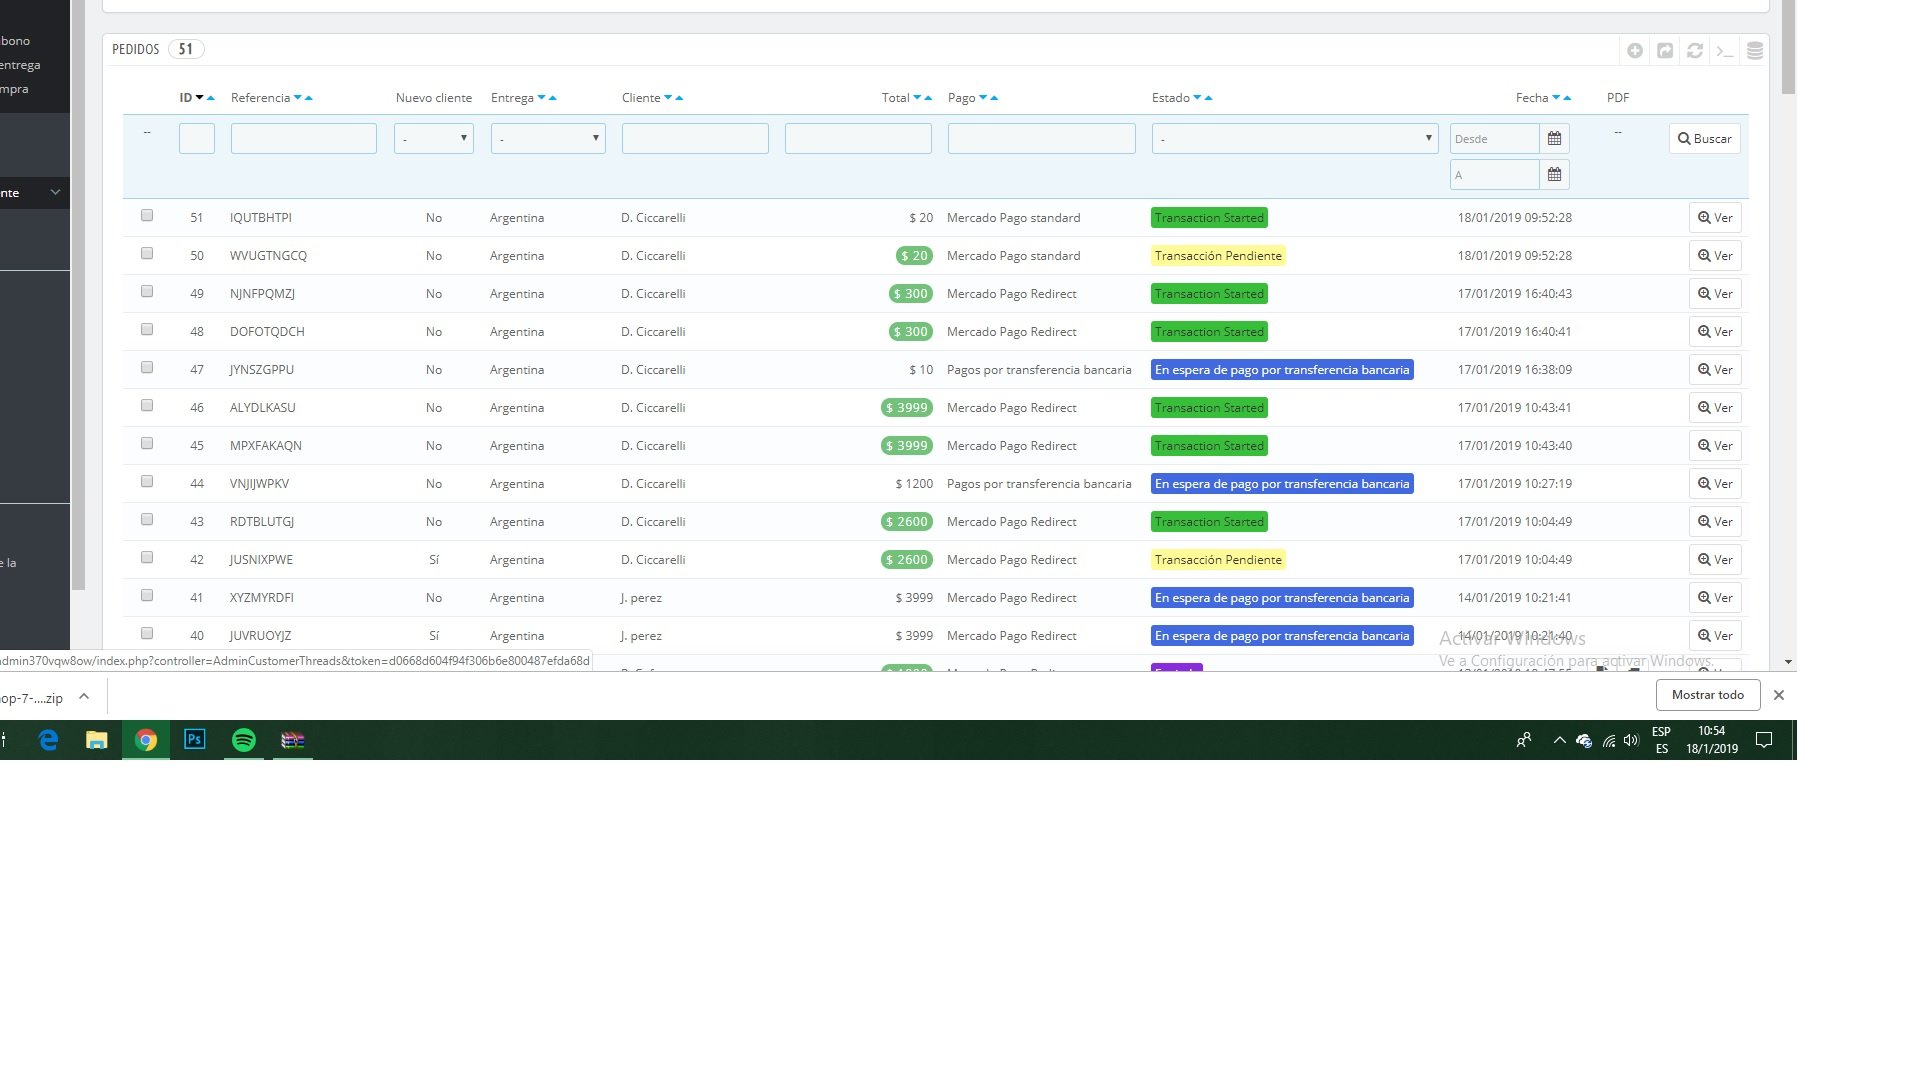Open the Desde date calendar picker
The image size is (1920, 1080).
point(1554,139)
